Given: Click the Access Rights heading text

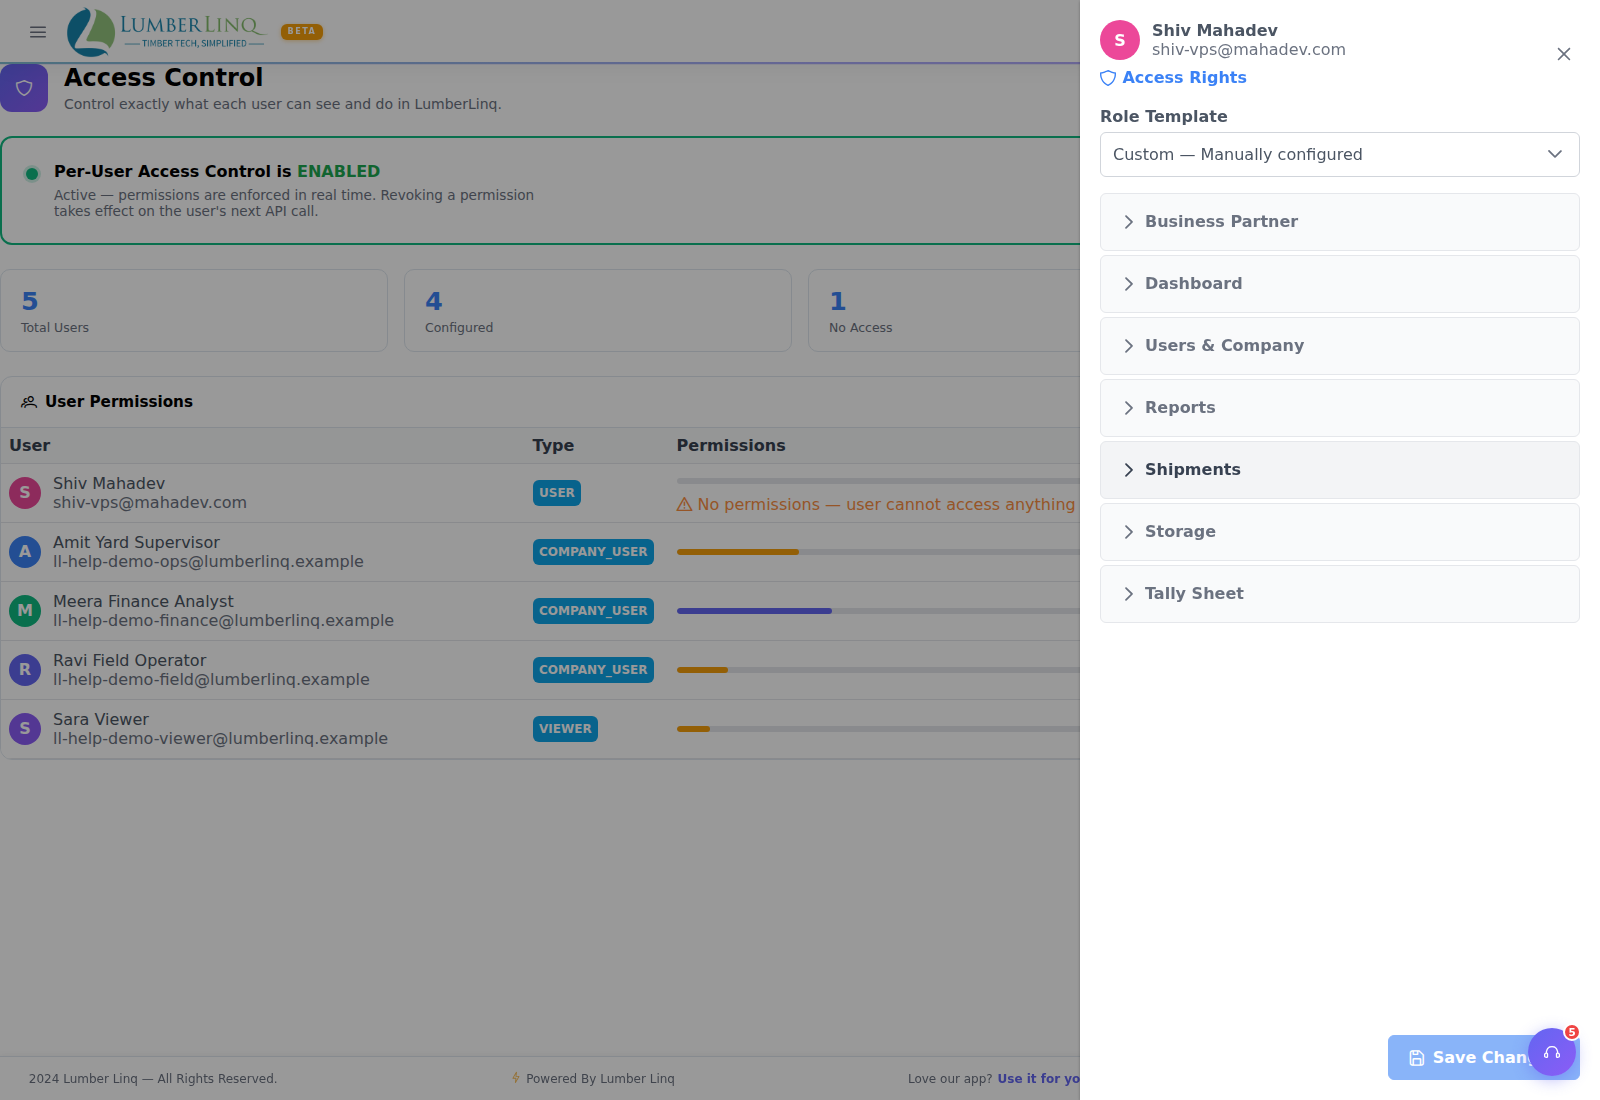Looking at the screenshot, I should [1184, 78].
